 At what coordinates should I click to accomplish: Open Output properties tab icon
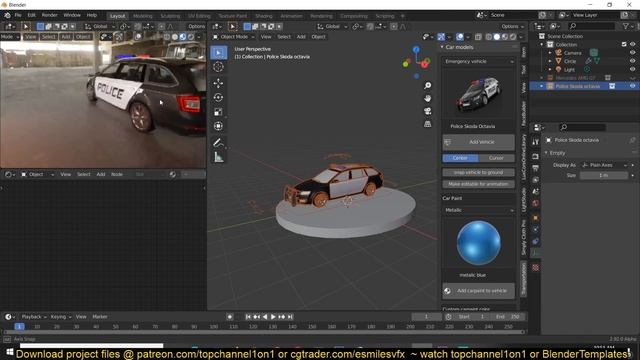tap(536, 168)
